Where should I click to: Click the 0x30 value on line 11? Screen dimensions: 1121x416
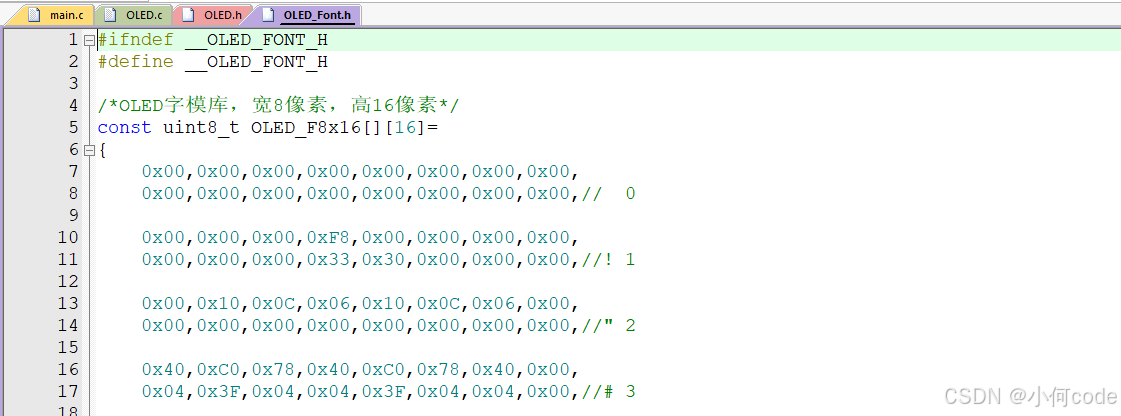click(x=384, y=259)
